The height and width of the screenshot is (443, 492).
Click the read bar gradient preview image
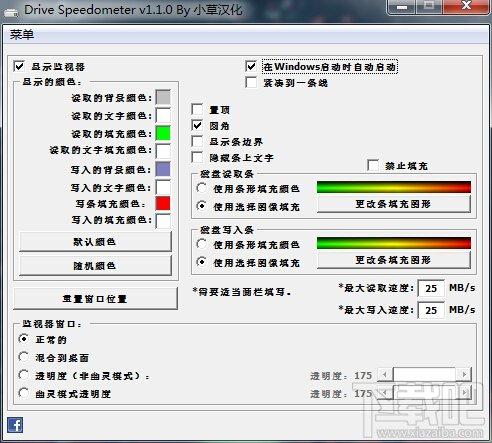394,187
